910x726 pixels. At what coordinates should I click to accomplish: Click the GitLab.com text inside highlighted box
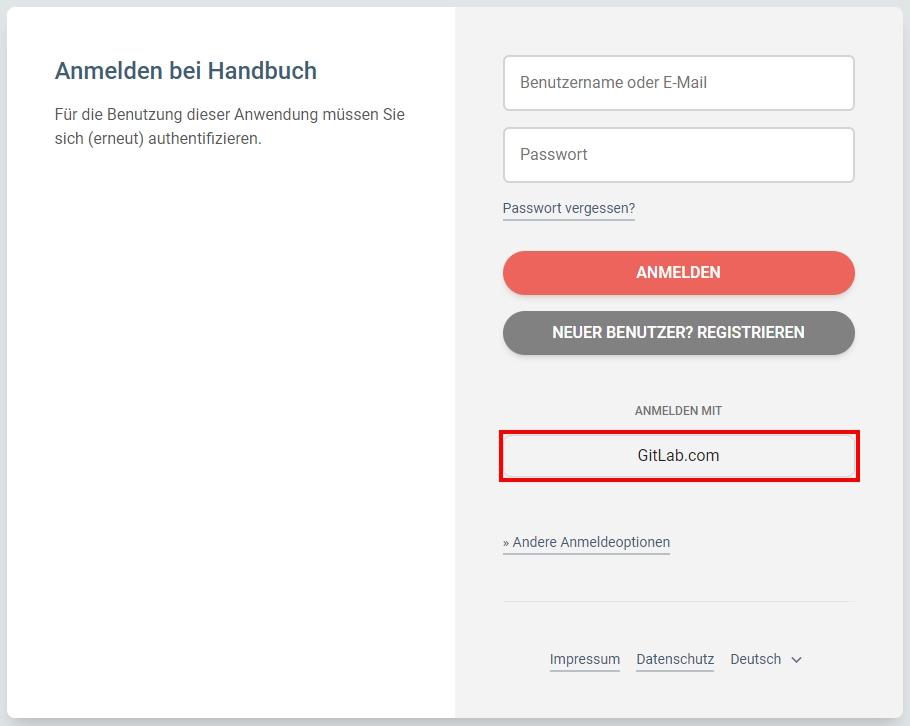(678, 456)
